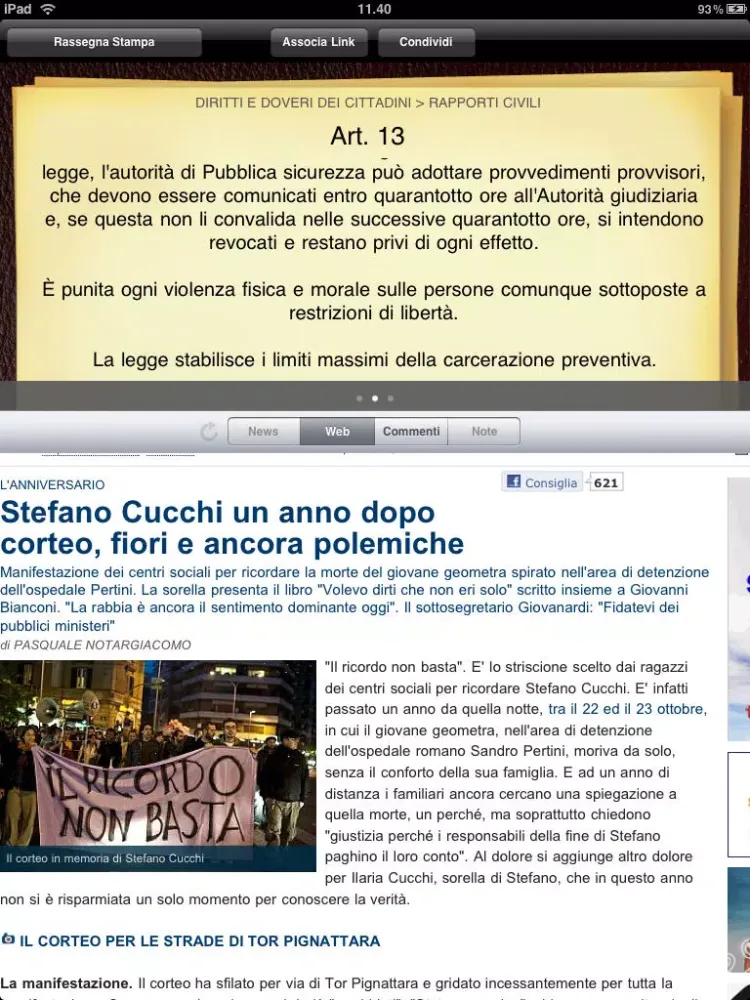This screenshot has height=1000, width=750.
Task: Click the 621 recommendation count
Action: tap(605, 483)
